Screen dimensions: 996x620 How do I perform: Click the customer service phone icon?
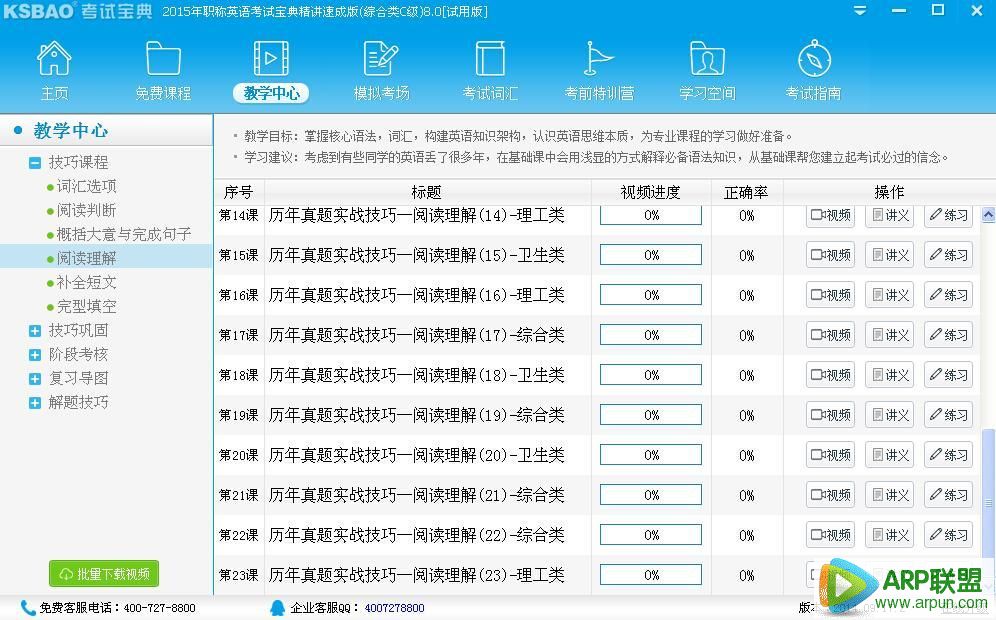28,608
